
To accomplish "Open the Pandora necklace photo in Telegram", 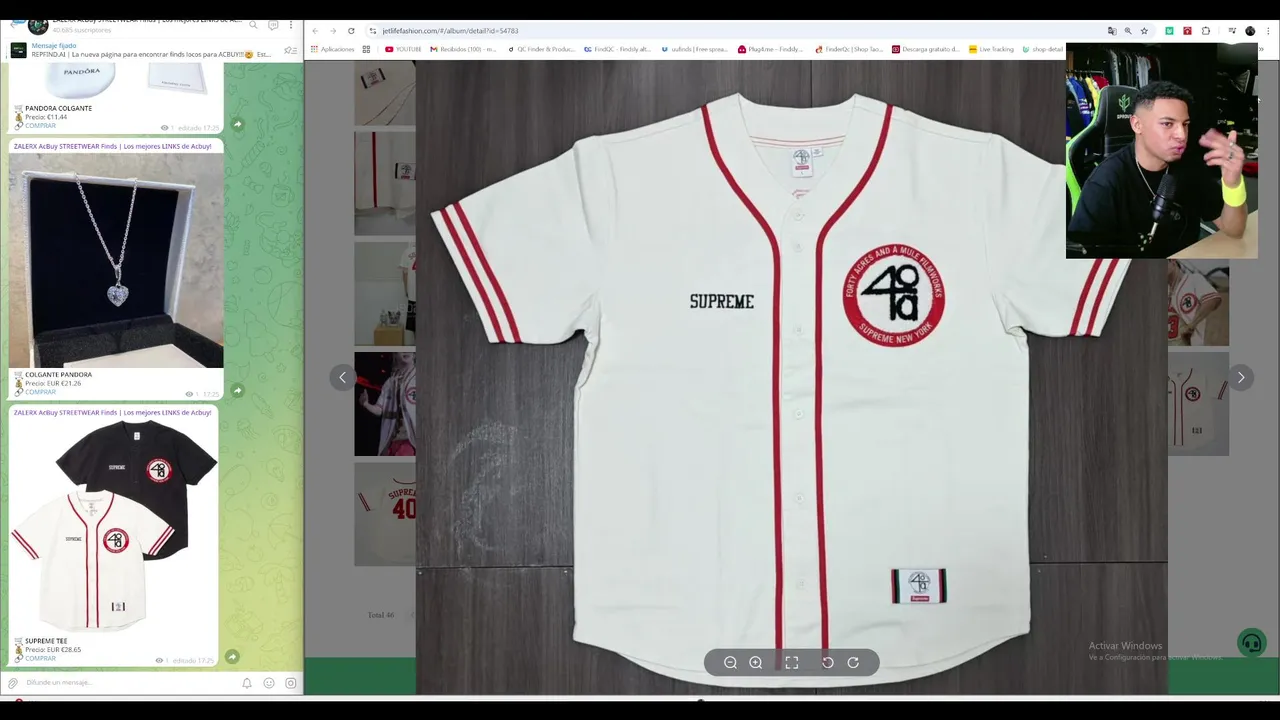I will [116, 260].
